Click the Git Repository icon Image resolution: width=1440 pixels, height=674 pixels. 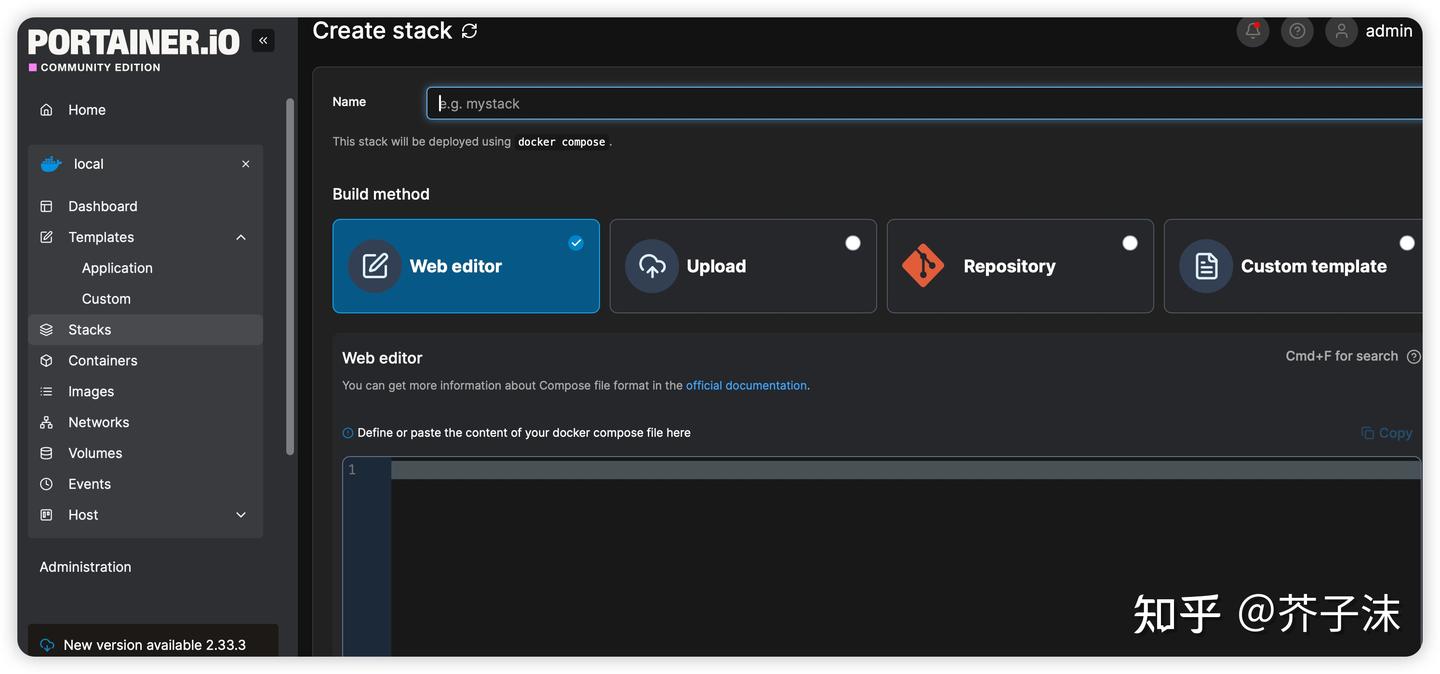(922, 266)
